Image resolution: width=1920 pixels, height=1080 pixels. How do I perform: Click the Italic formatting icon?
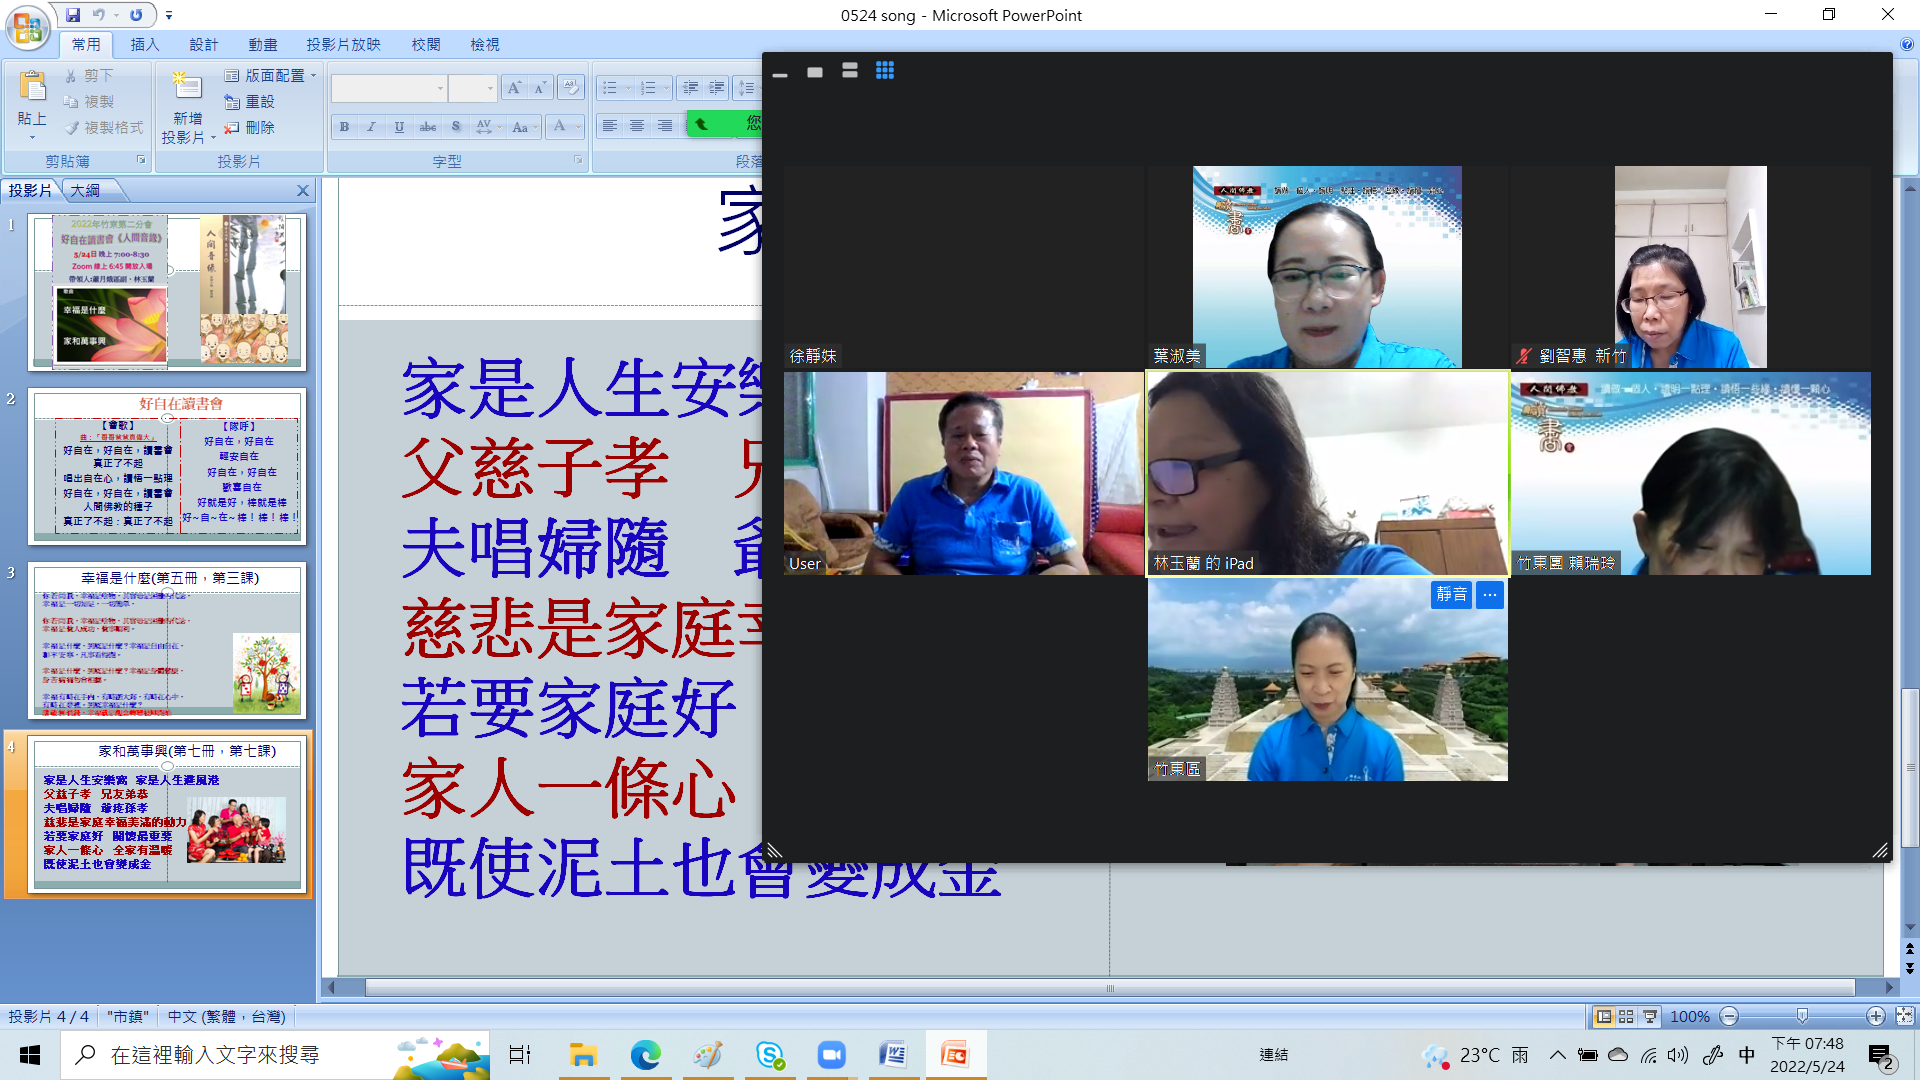pyautogui.click(x=371, y=127)
